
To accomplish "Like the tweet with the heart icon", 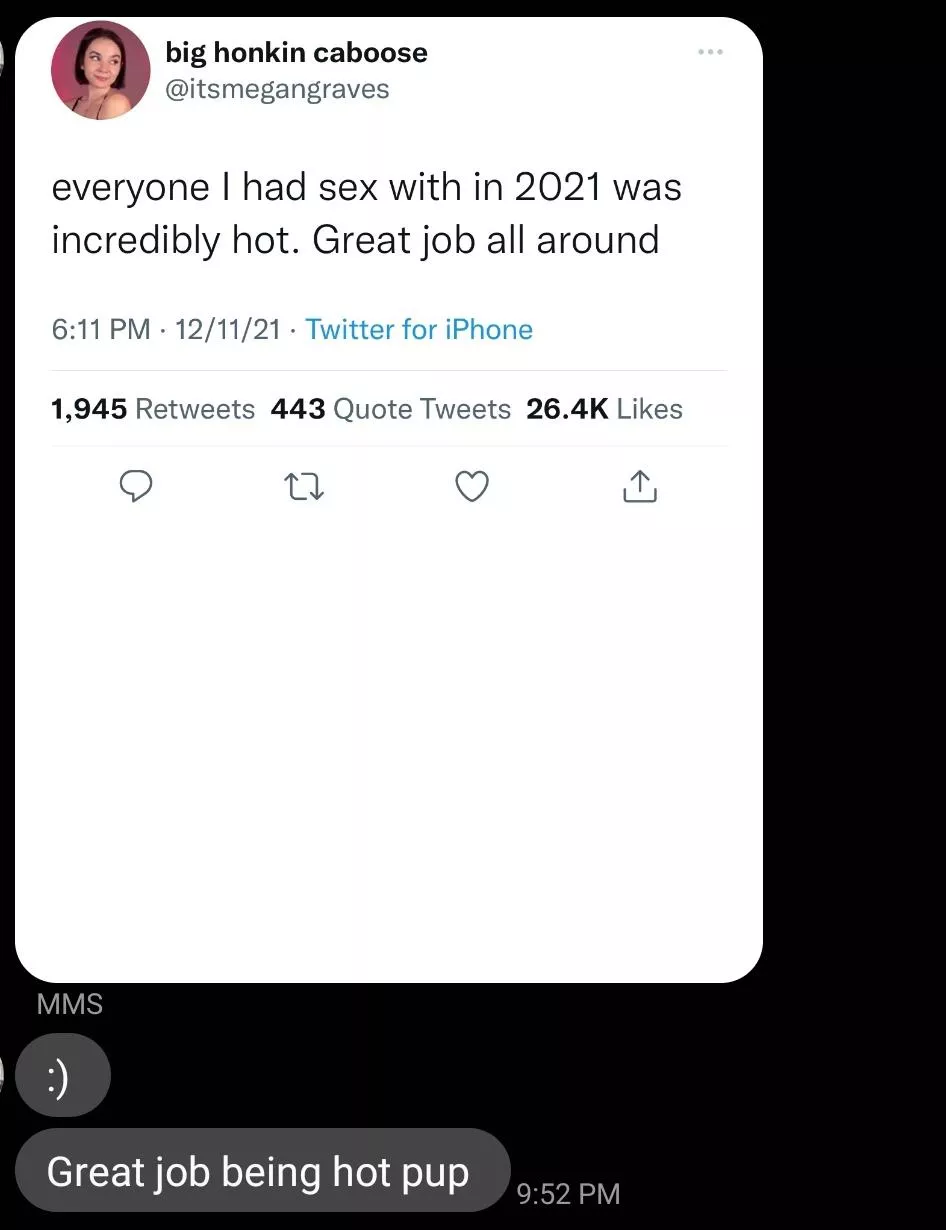I will pos(472,486).
